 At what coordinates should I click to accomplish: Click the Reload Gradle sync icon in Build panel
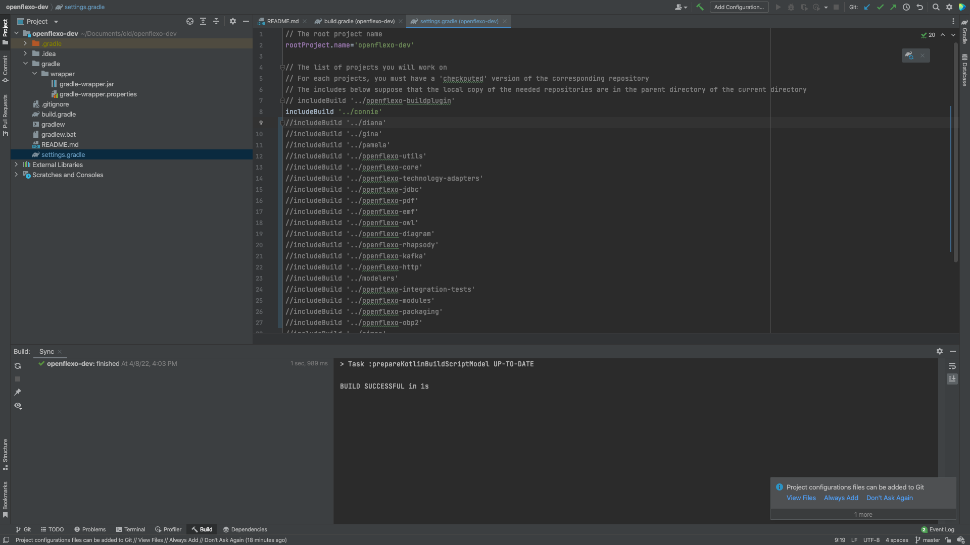point(18,366)
